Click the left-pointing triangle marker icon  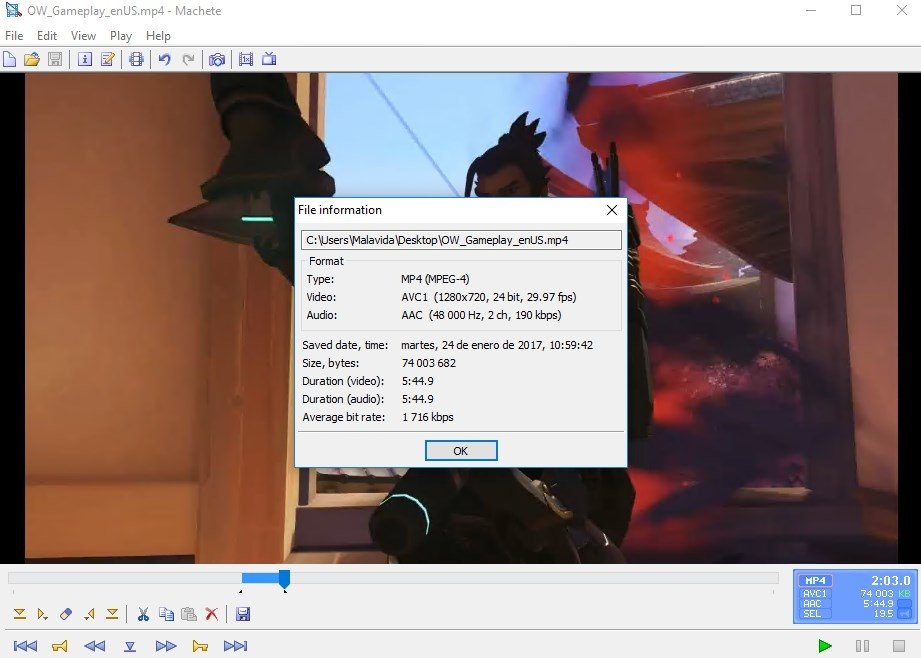(89, 615)
